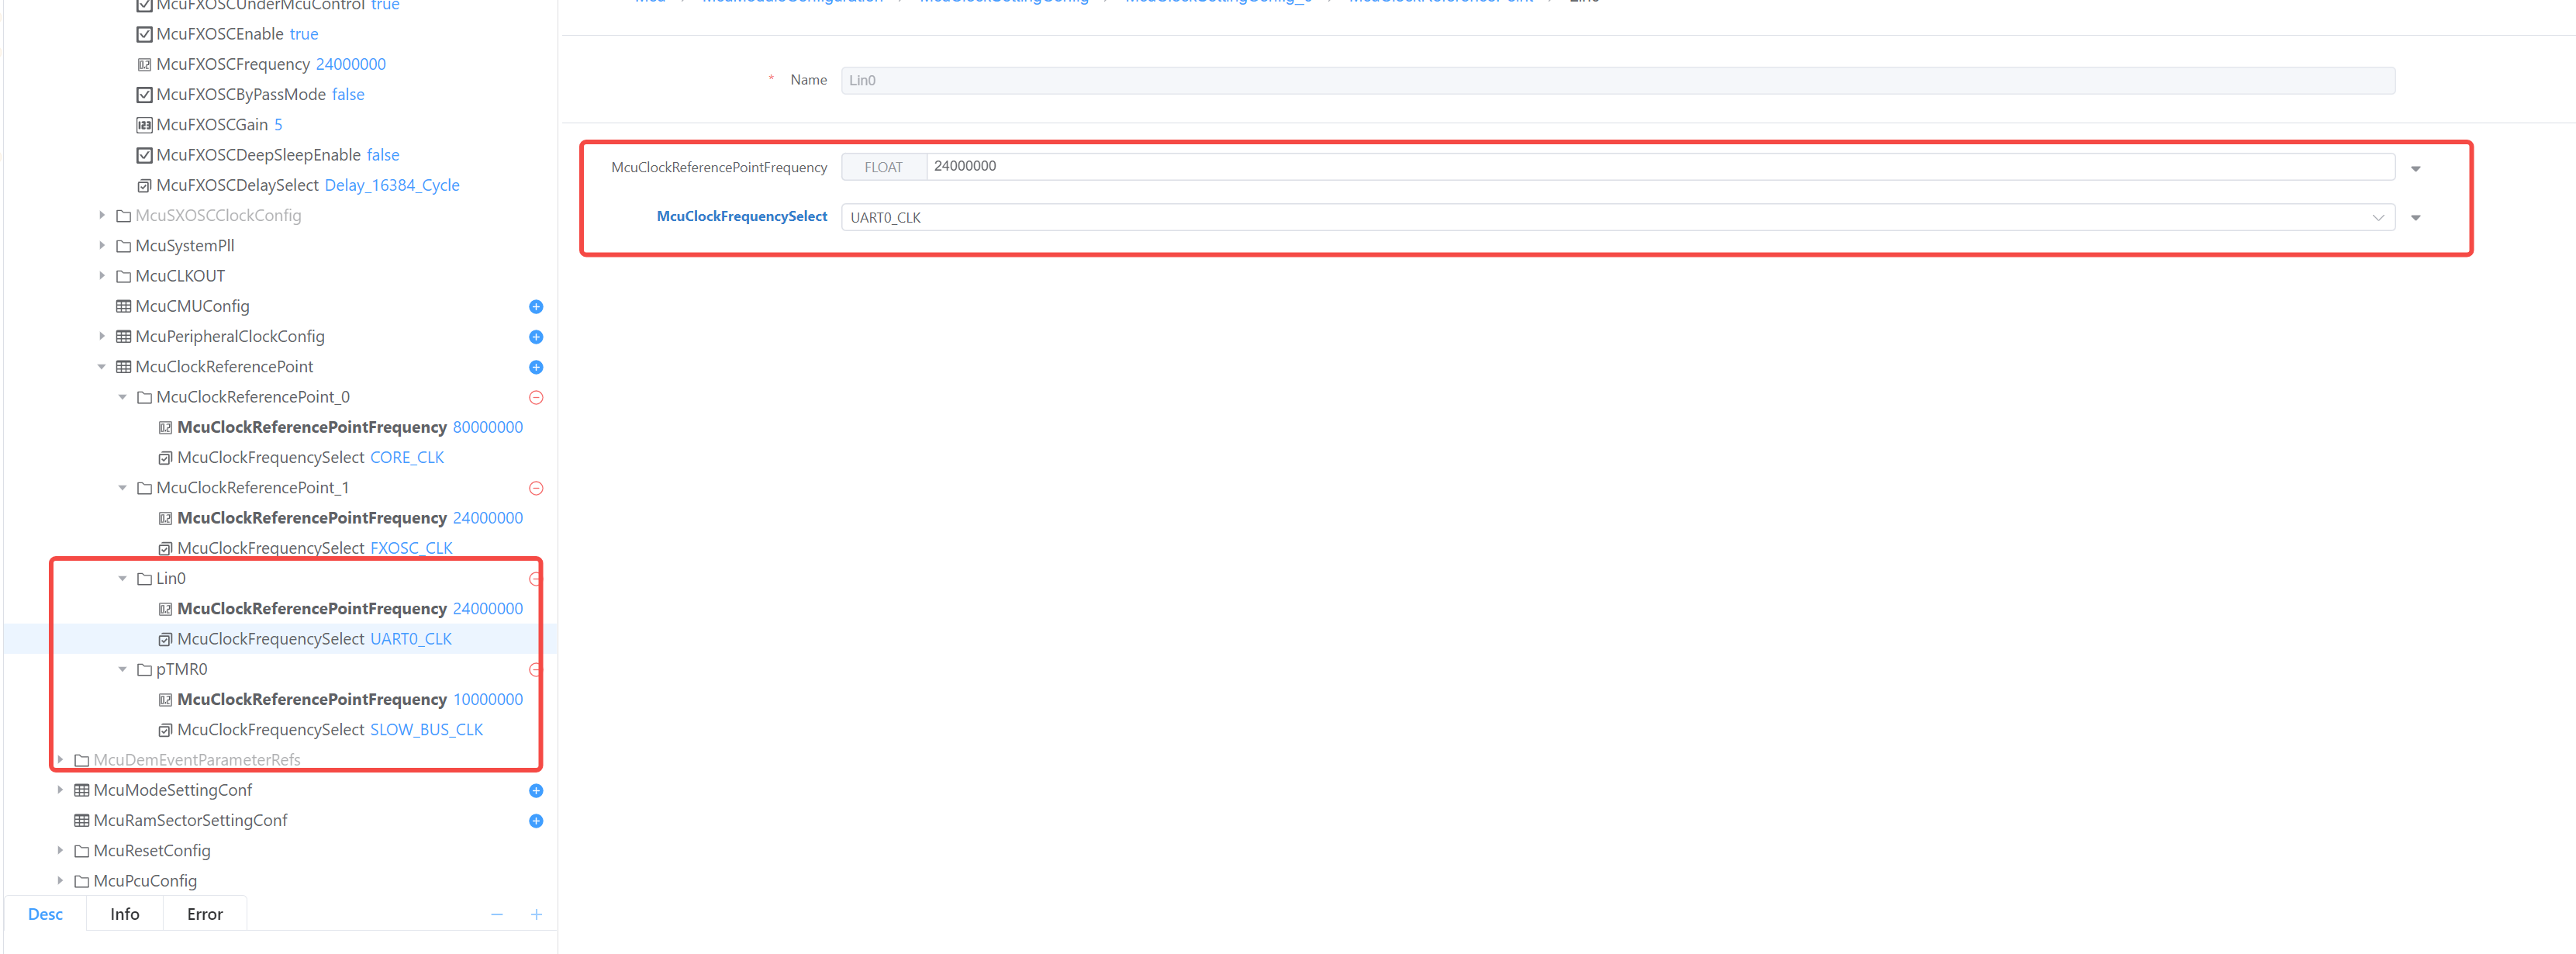Screen dimensions: 2576x954
Task: Switch to the Info tab
Action: pyautogui.click(x=125, y=914)
